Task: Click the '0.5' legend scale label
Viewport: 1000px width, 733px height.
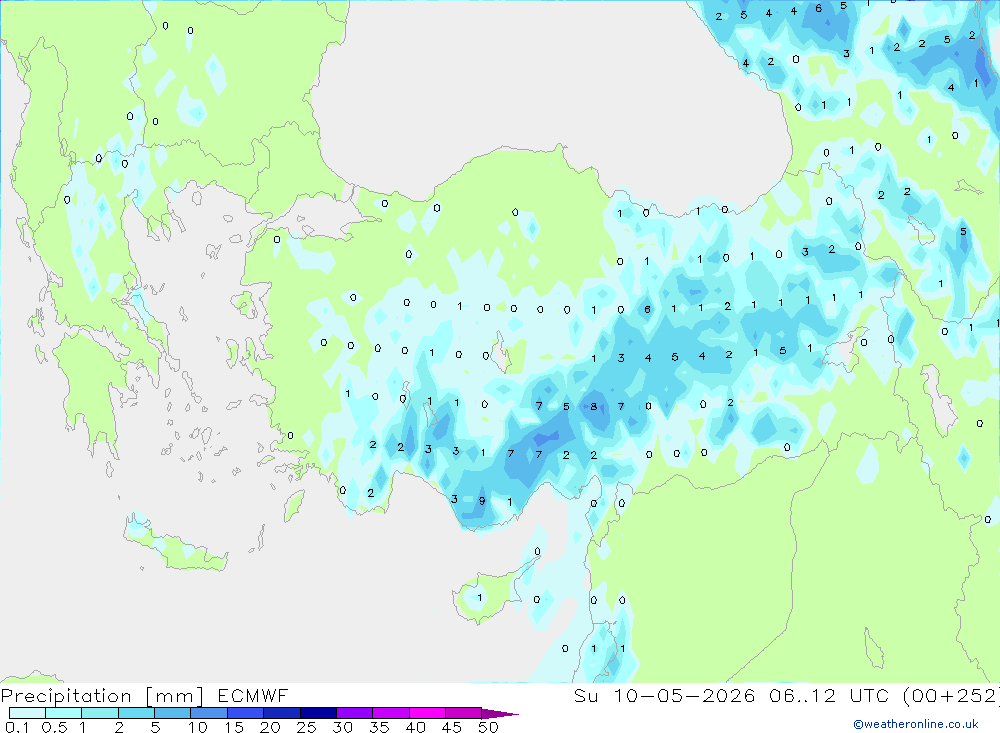Action: (54, 727)
